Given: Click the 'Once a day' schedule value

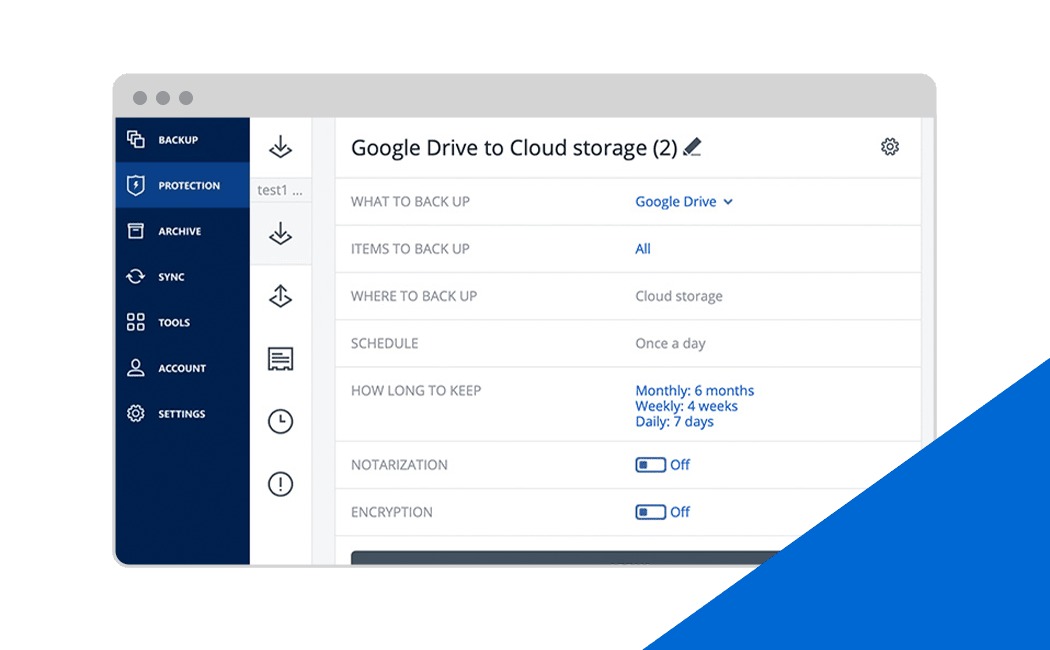Looking at the screenshot, I should click(670, 343).
